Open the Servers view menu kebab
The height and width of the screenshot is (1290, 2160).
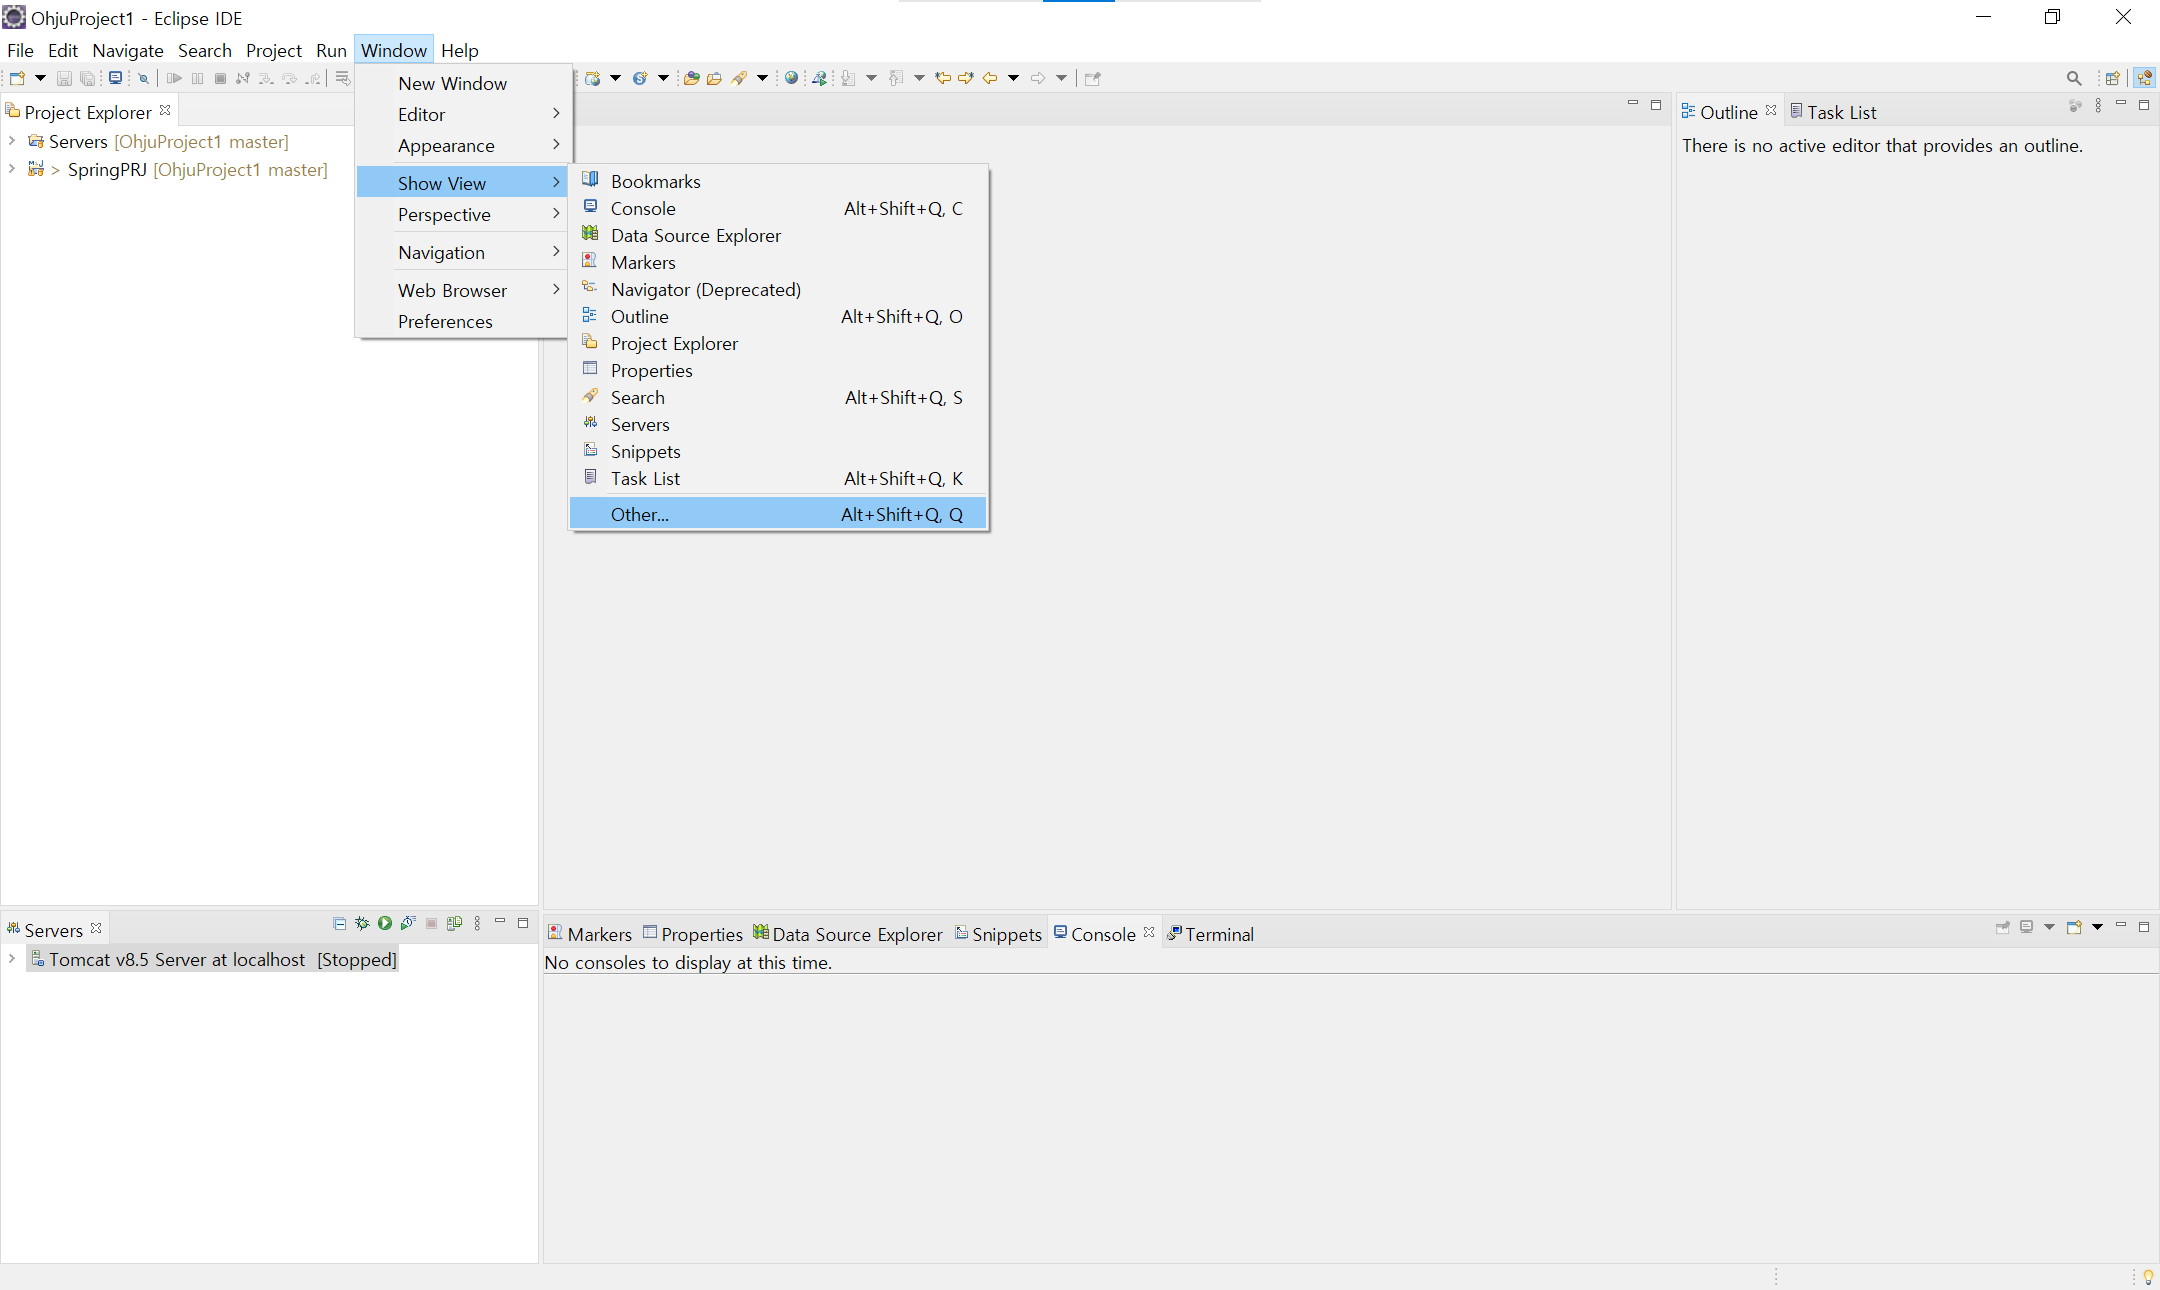(477, 924)
